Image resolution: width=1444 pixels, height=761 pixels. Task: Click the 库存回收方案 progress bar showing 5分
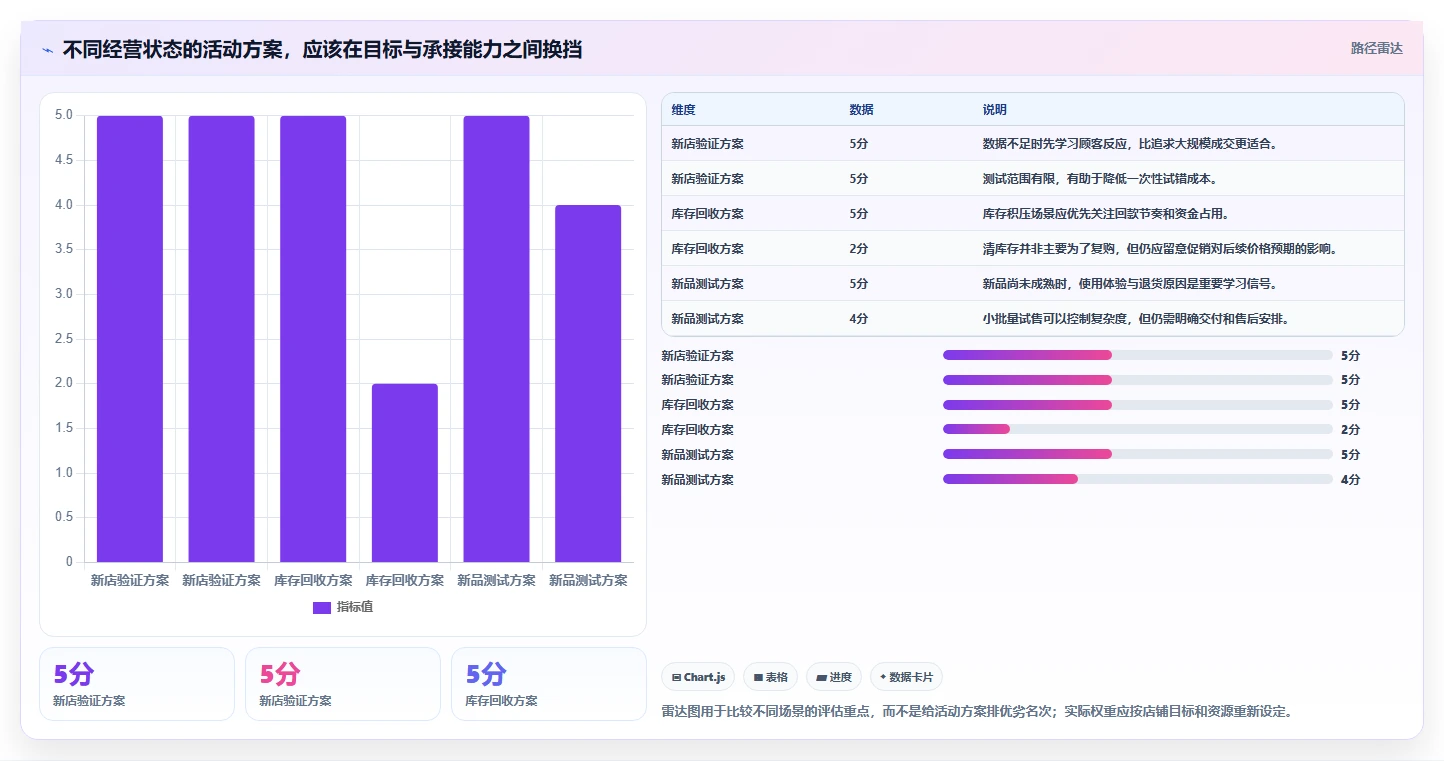tap(1138, 405)
